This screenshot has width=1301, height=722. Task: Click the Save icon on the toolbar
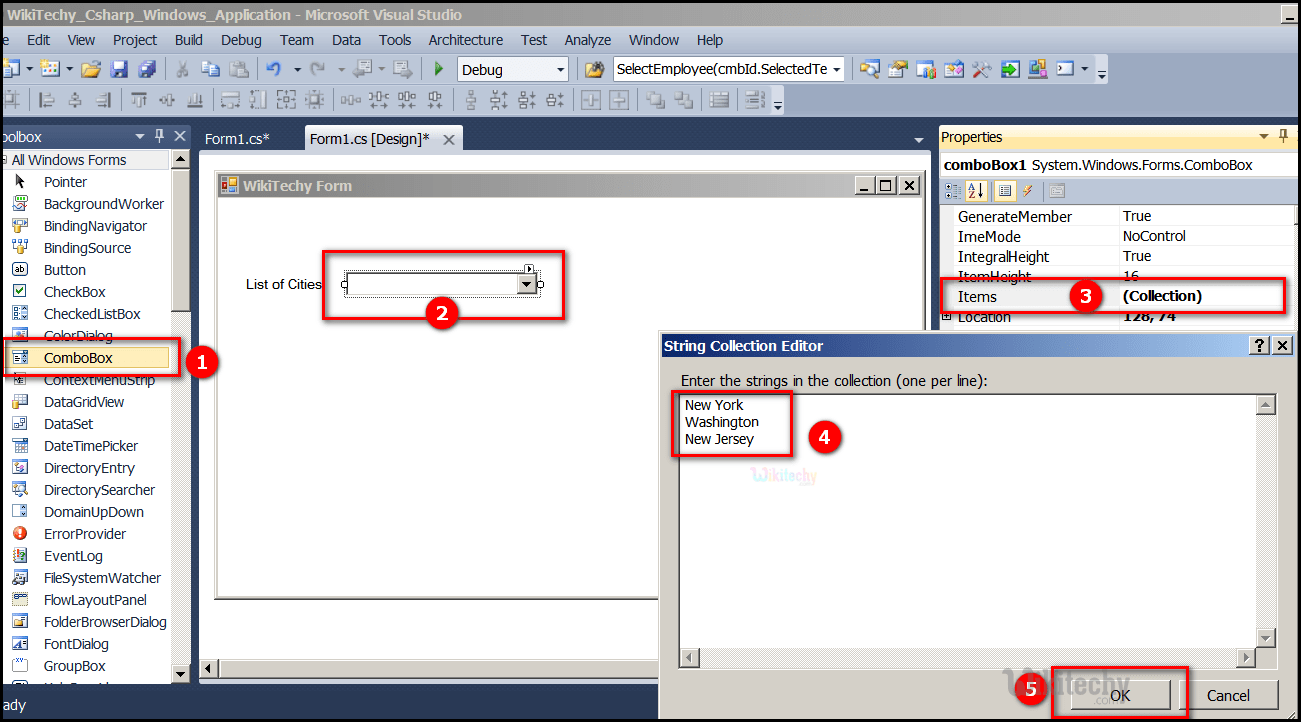pyautogui.click(x=120, y=68)
